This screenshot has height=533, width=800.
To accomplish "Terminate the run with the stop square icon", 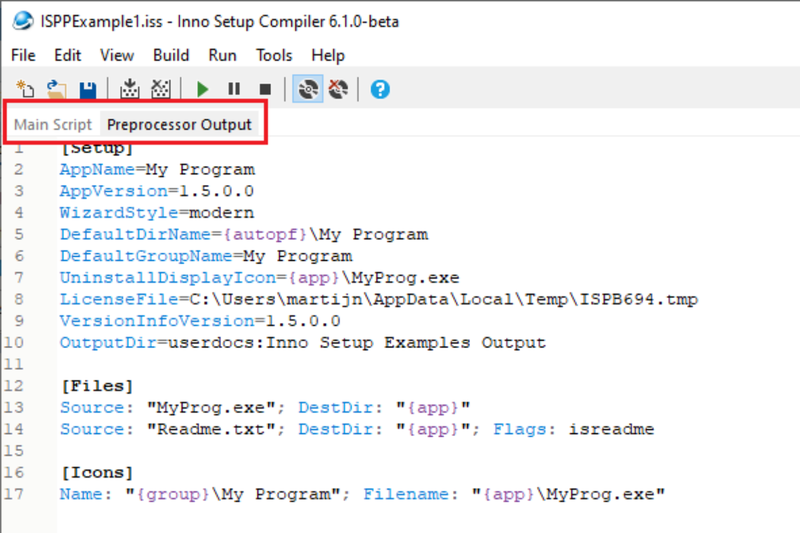I will [x=265, y=90].
